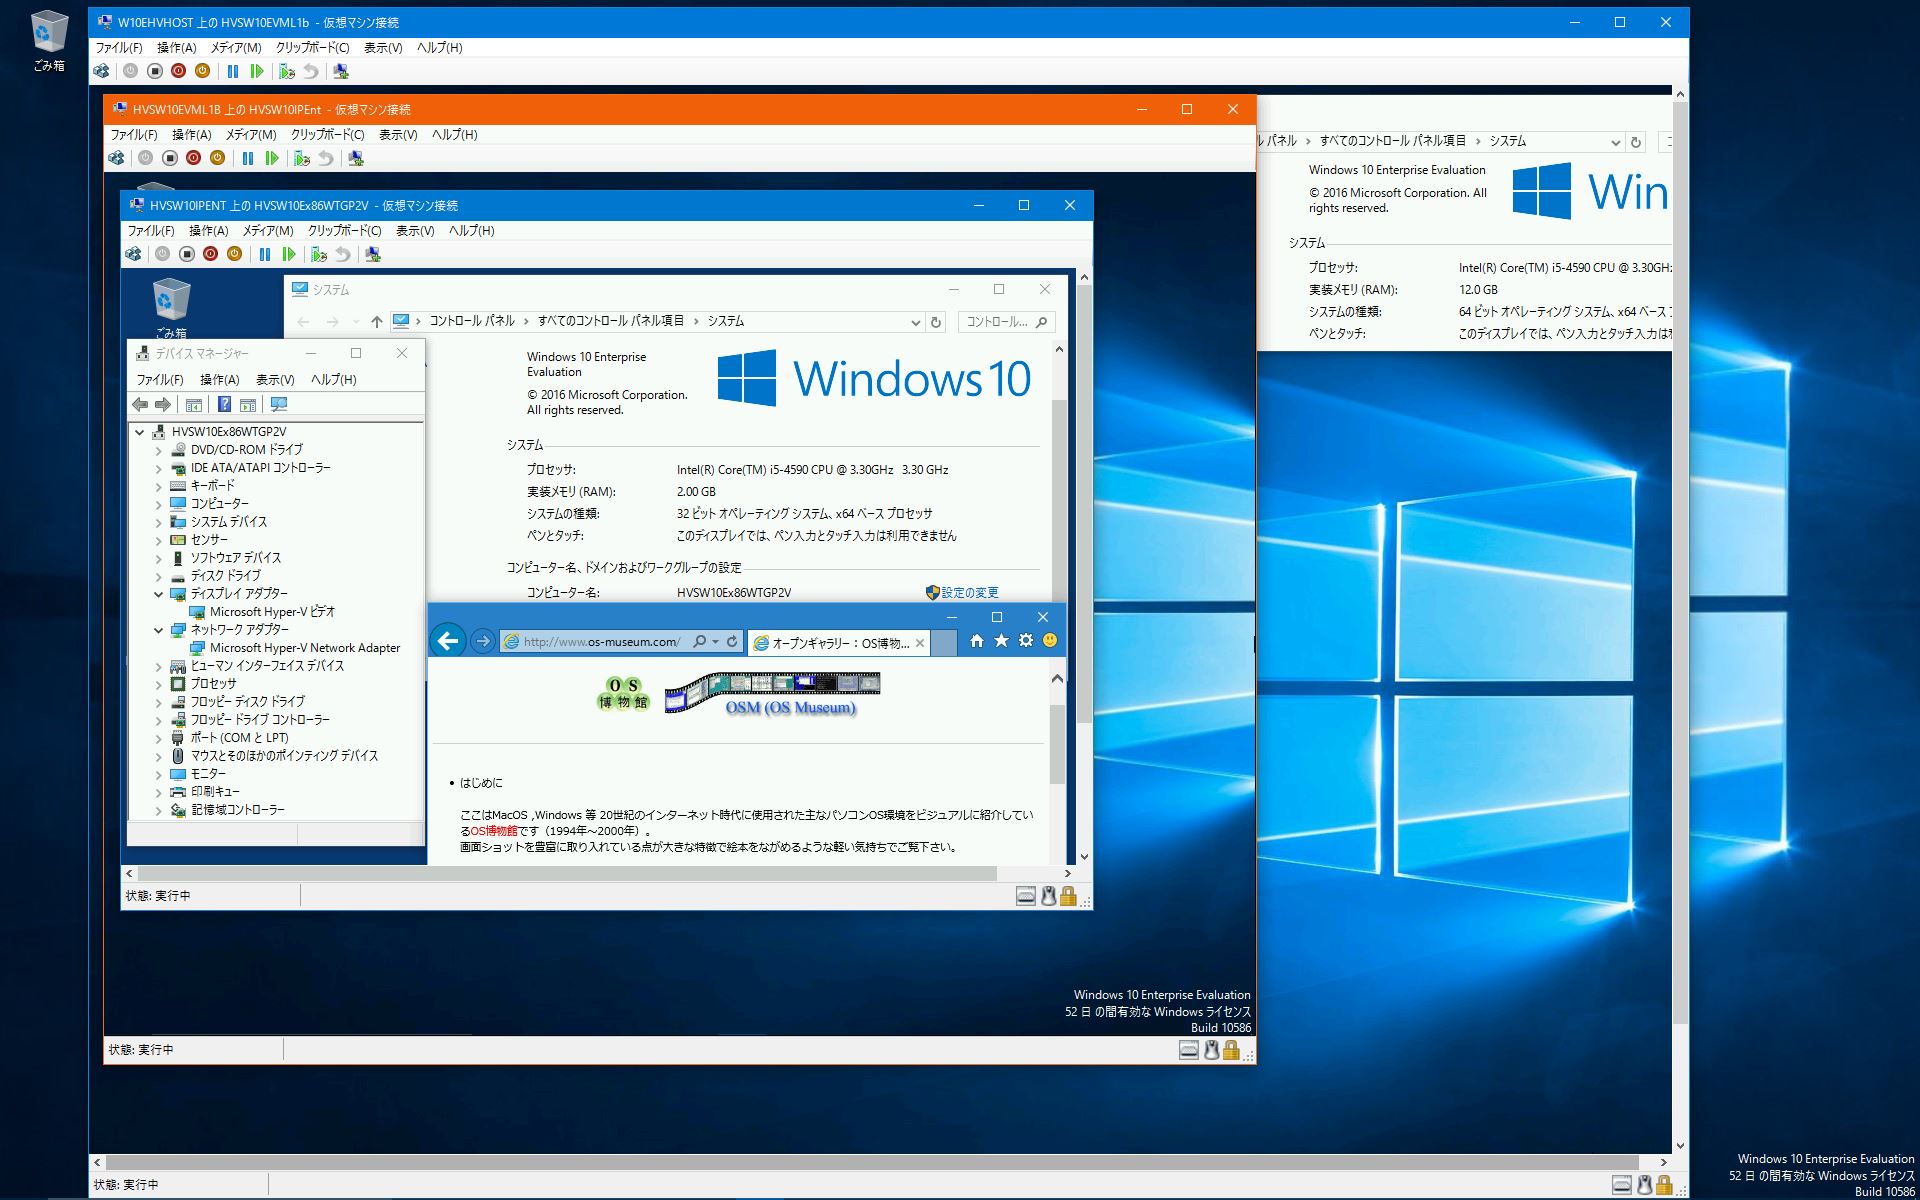Expand プロセッサ tree node

tap(158, 684)
